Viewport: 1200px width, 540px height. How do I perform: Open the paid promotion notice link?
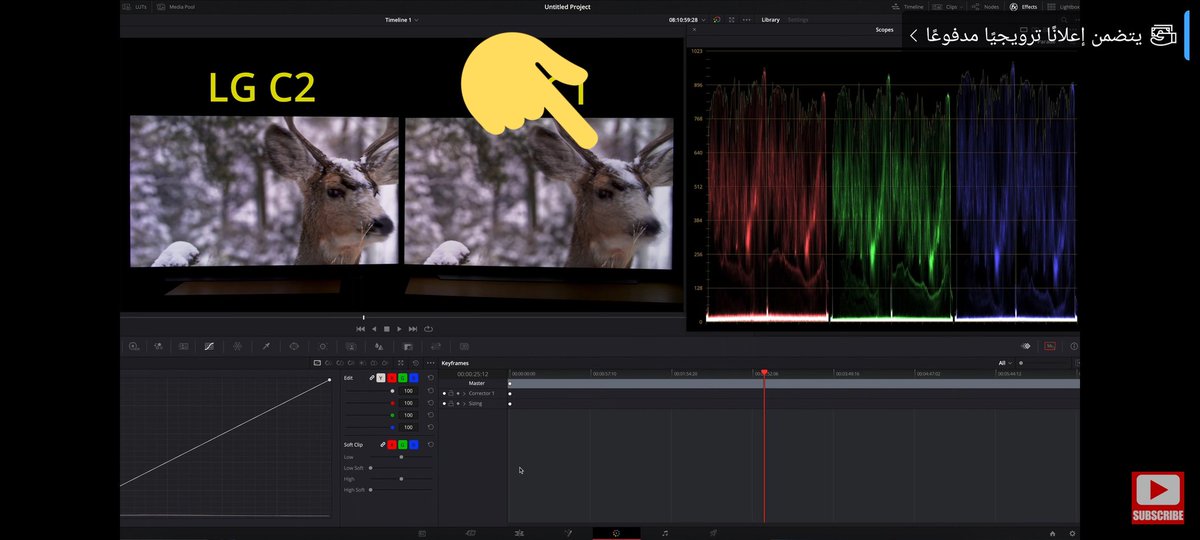click(x=1043, y=35)
